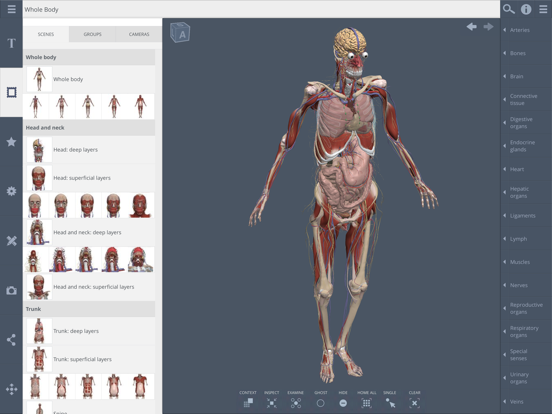The height and width of the screenshot is (414, 552).
Task: Open Settings gear icon in sidebar
Action: tap(11, 191)
